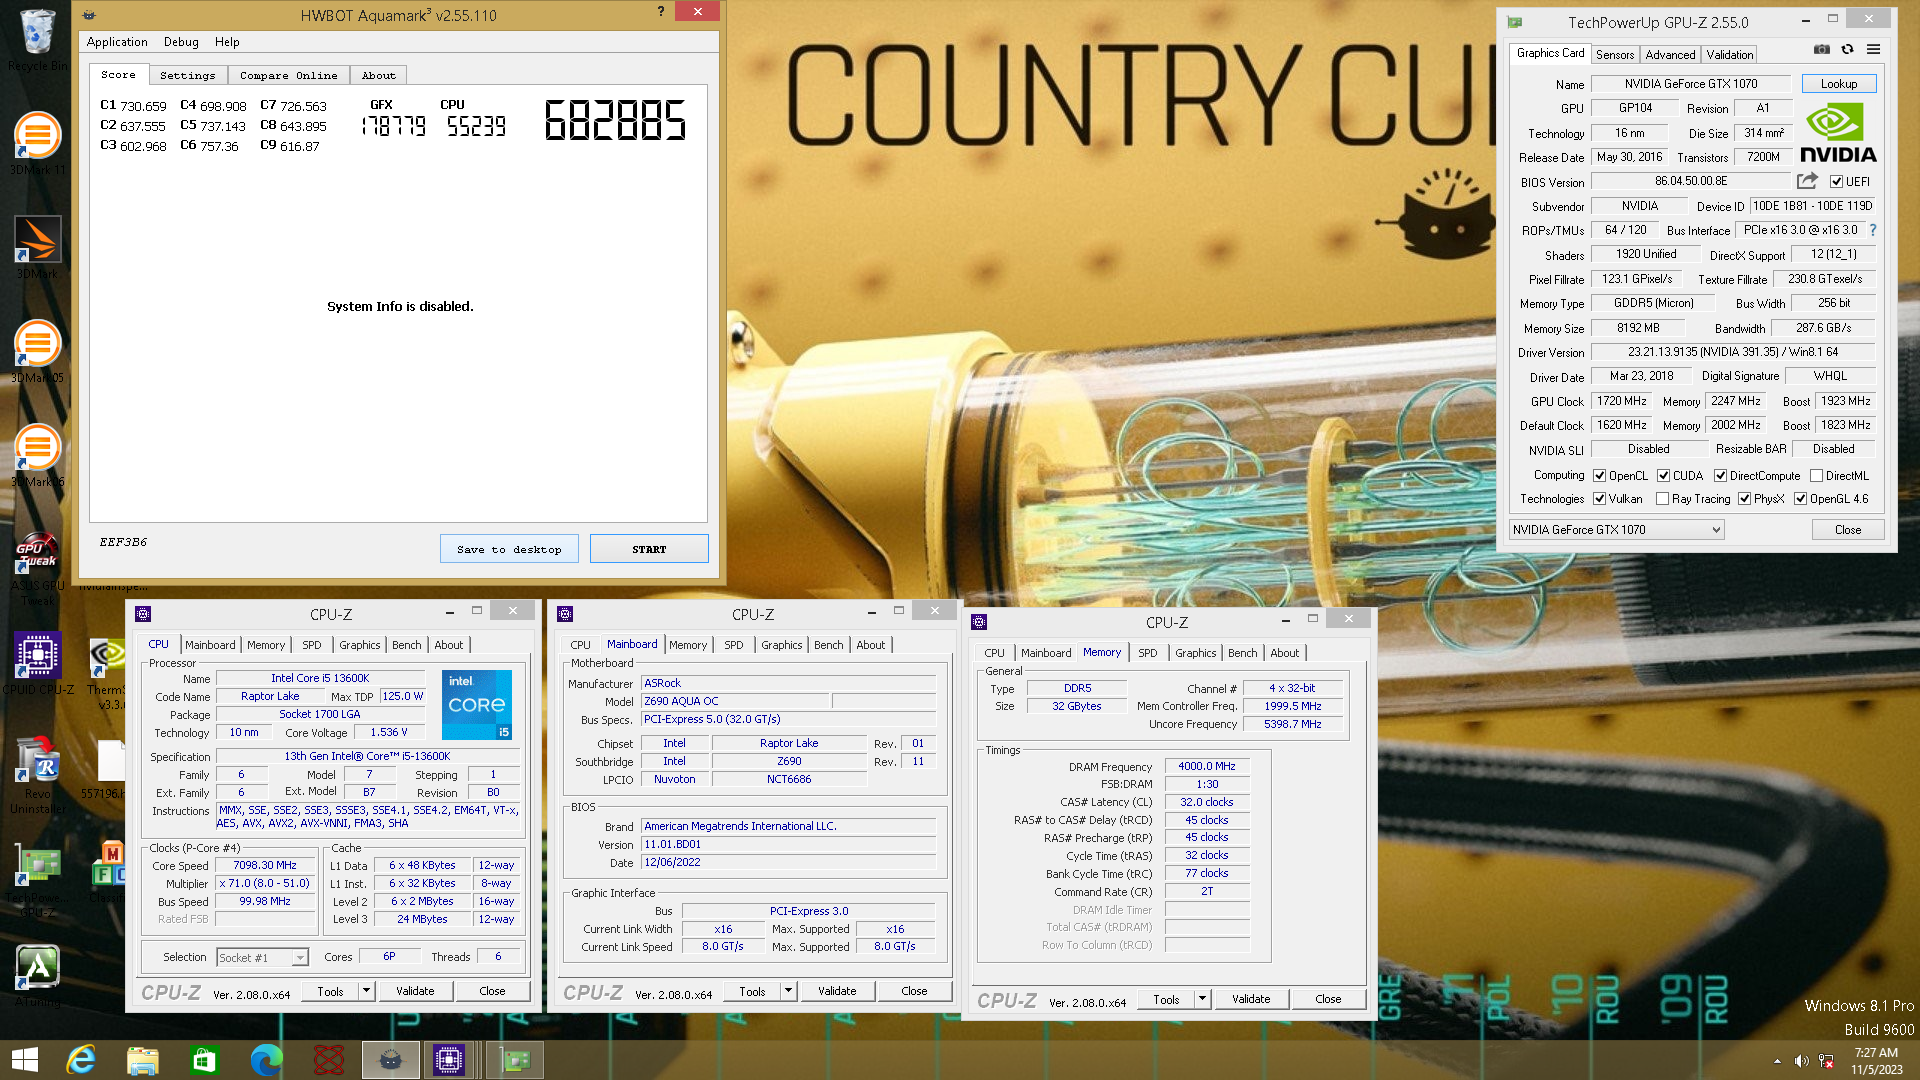Open the 3DMark desktop shortcut with orange arrow
The height and width of the screenshot is (1080, 1920).
(x=37, y=247)
